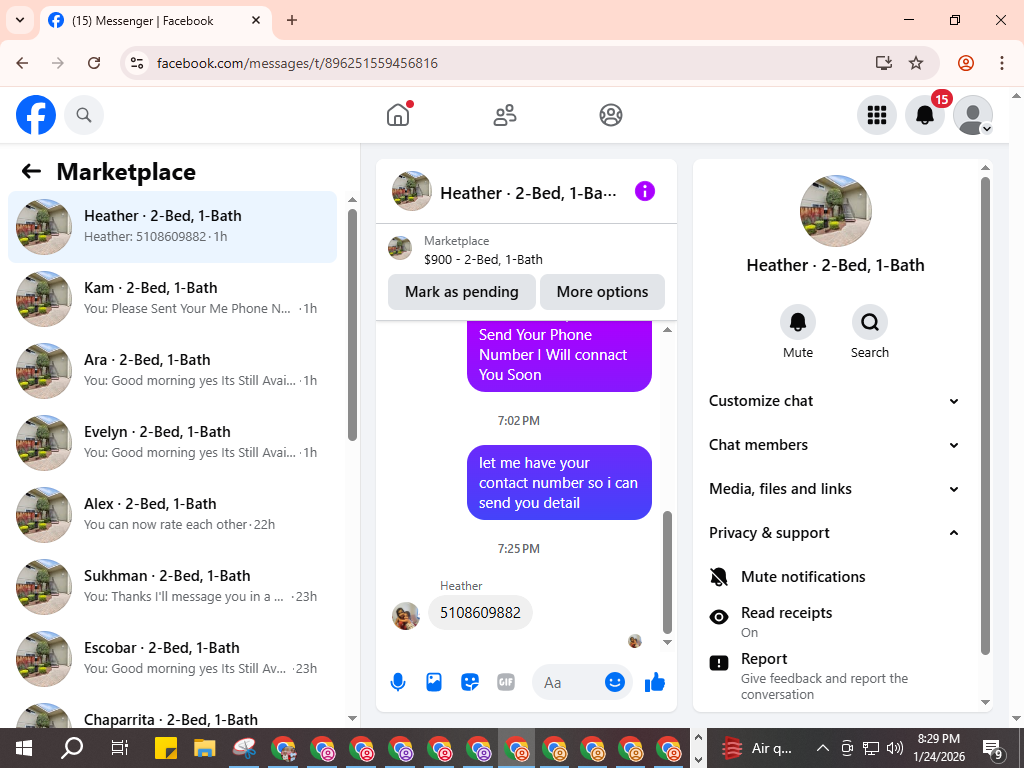Click the info panel scrollbar
Screen dimensions: 1024x768
985,415
